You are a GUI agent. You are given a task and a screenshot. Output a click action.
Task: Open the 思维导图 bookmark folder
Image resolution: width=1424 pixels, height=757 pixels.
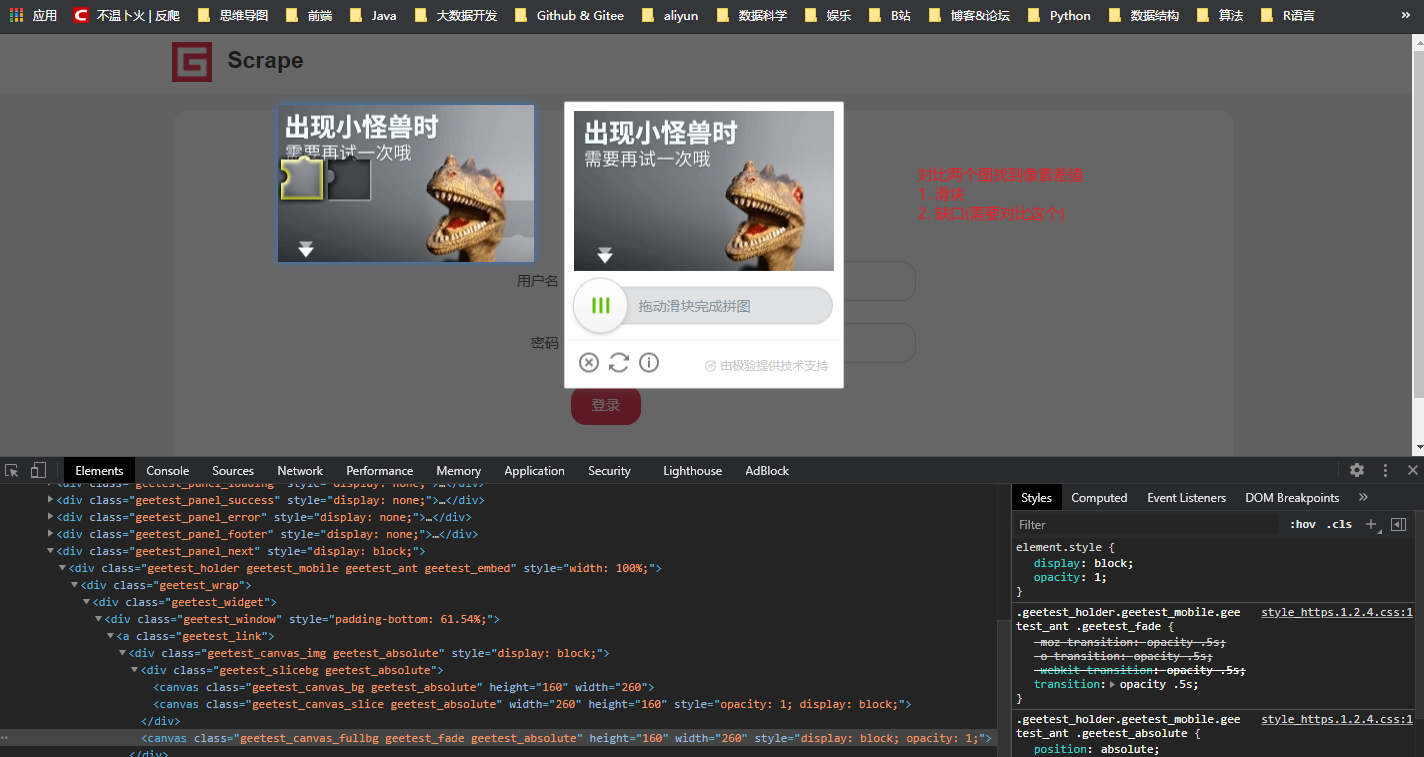pyautogui.click(x=233, y=16)
